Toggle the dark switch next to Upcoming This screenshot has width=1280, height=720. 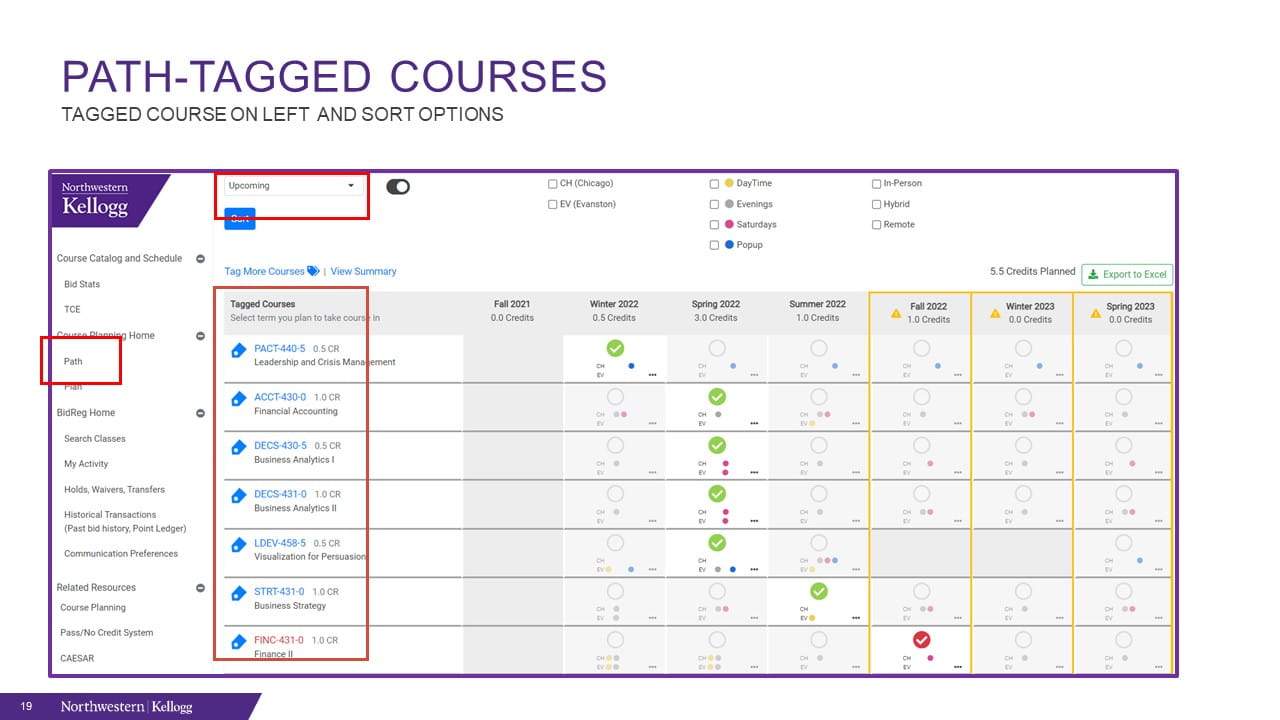[x=398, y=186]
